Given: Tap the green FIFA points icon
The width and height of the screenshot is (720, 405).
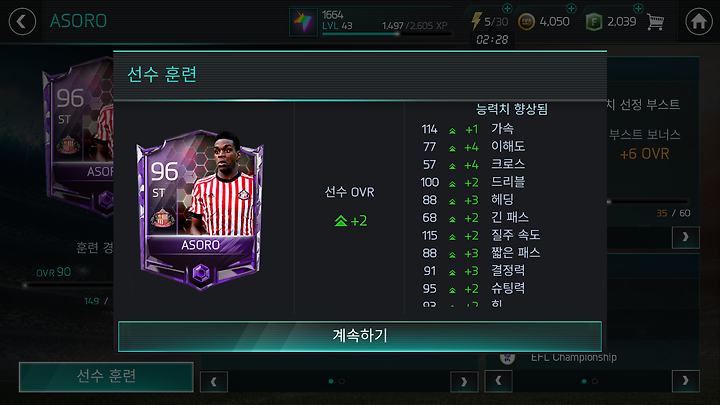Looking at the screenshot, I should pos(594,22).
